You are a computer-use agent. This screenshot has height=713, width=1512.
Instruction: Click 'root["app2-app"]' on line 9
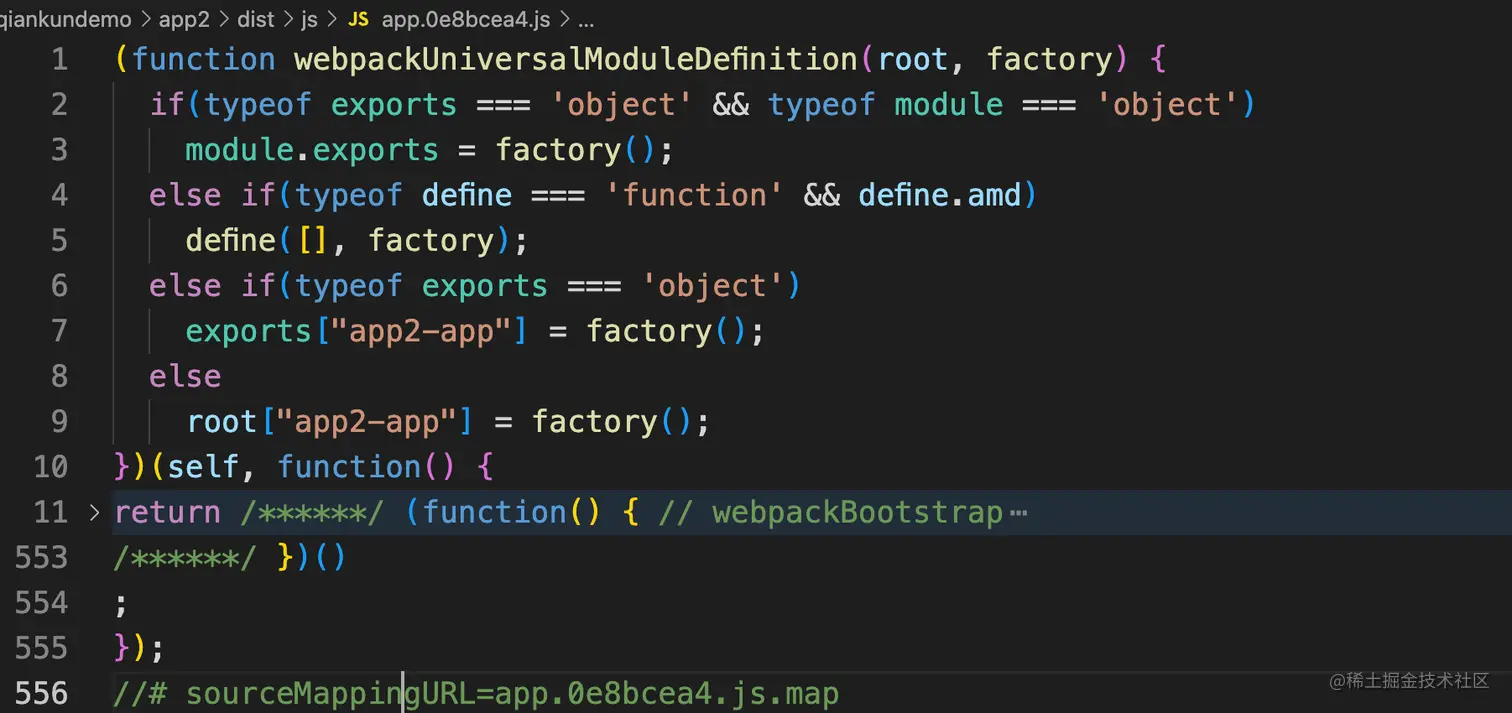coord(329,422)
